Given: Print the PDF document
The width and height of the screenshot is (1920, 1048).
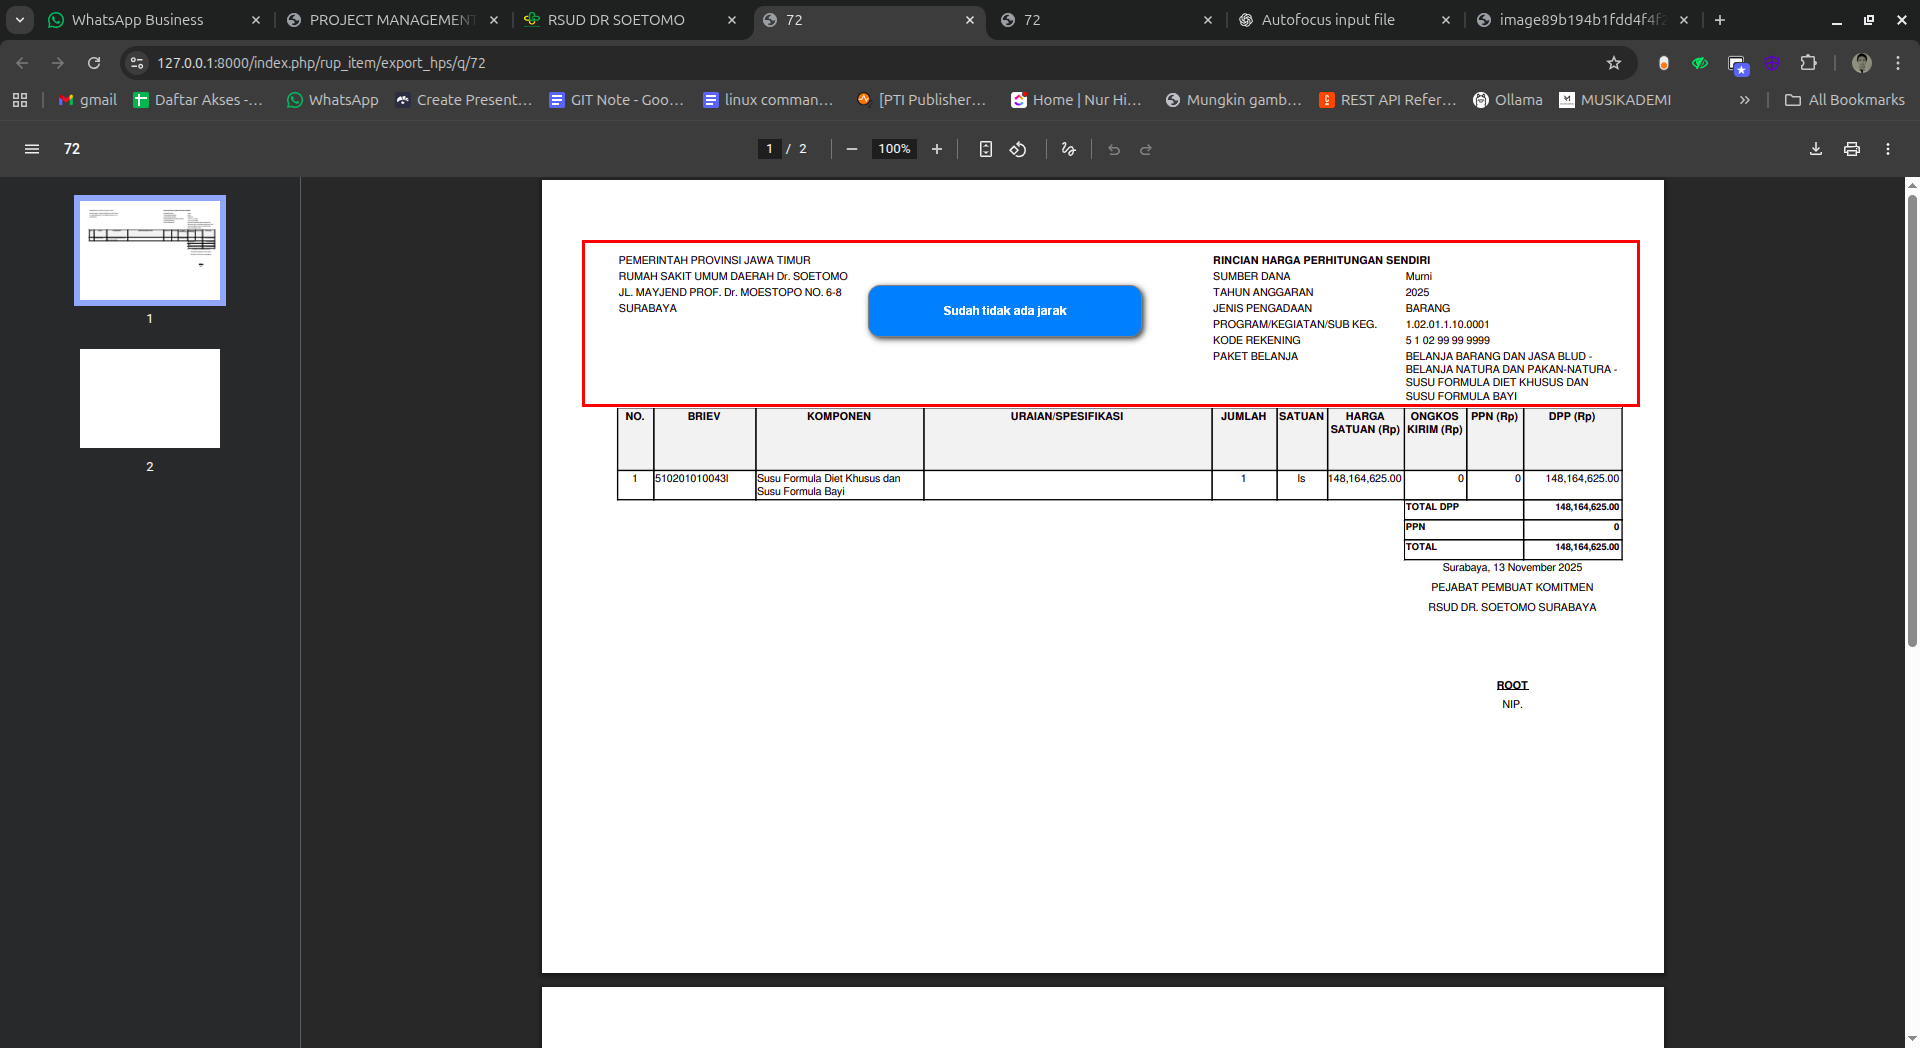Looking at the screenshot, I should pos(1852,149).
